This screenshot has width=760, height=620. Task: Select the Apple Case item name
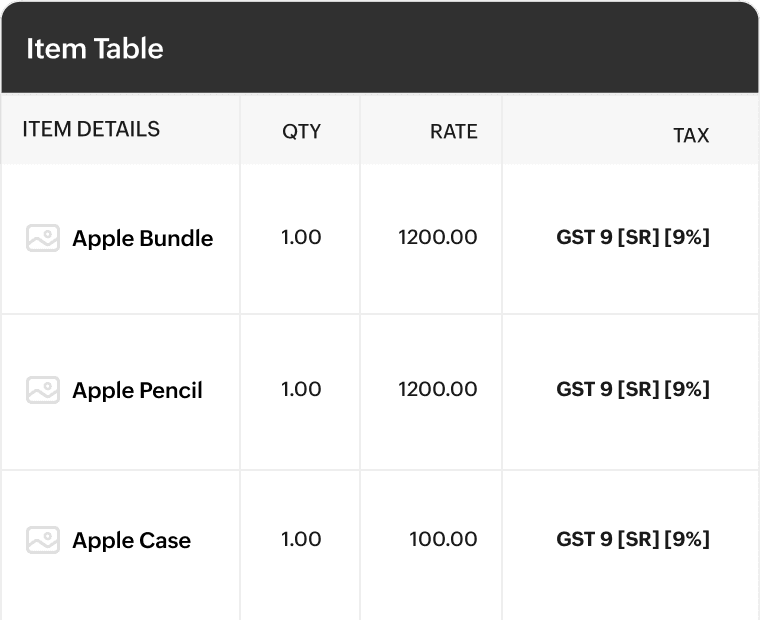pos(131,541)
